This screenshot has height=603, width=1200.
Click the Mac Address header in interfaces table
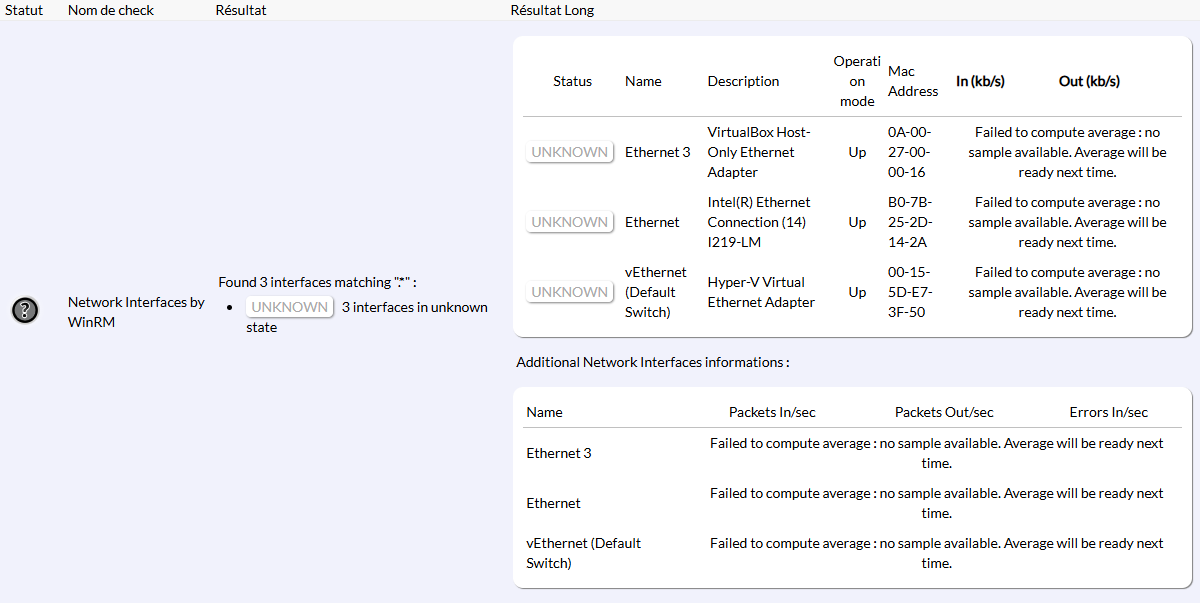(912, 81)
